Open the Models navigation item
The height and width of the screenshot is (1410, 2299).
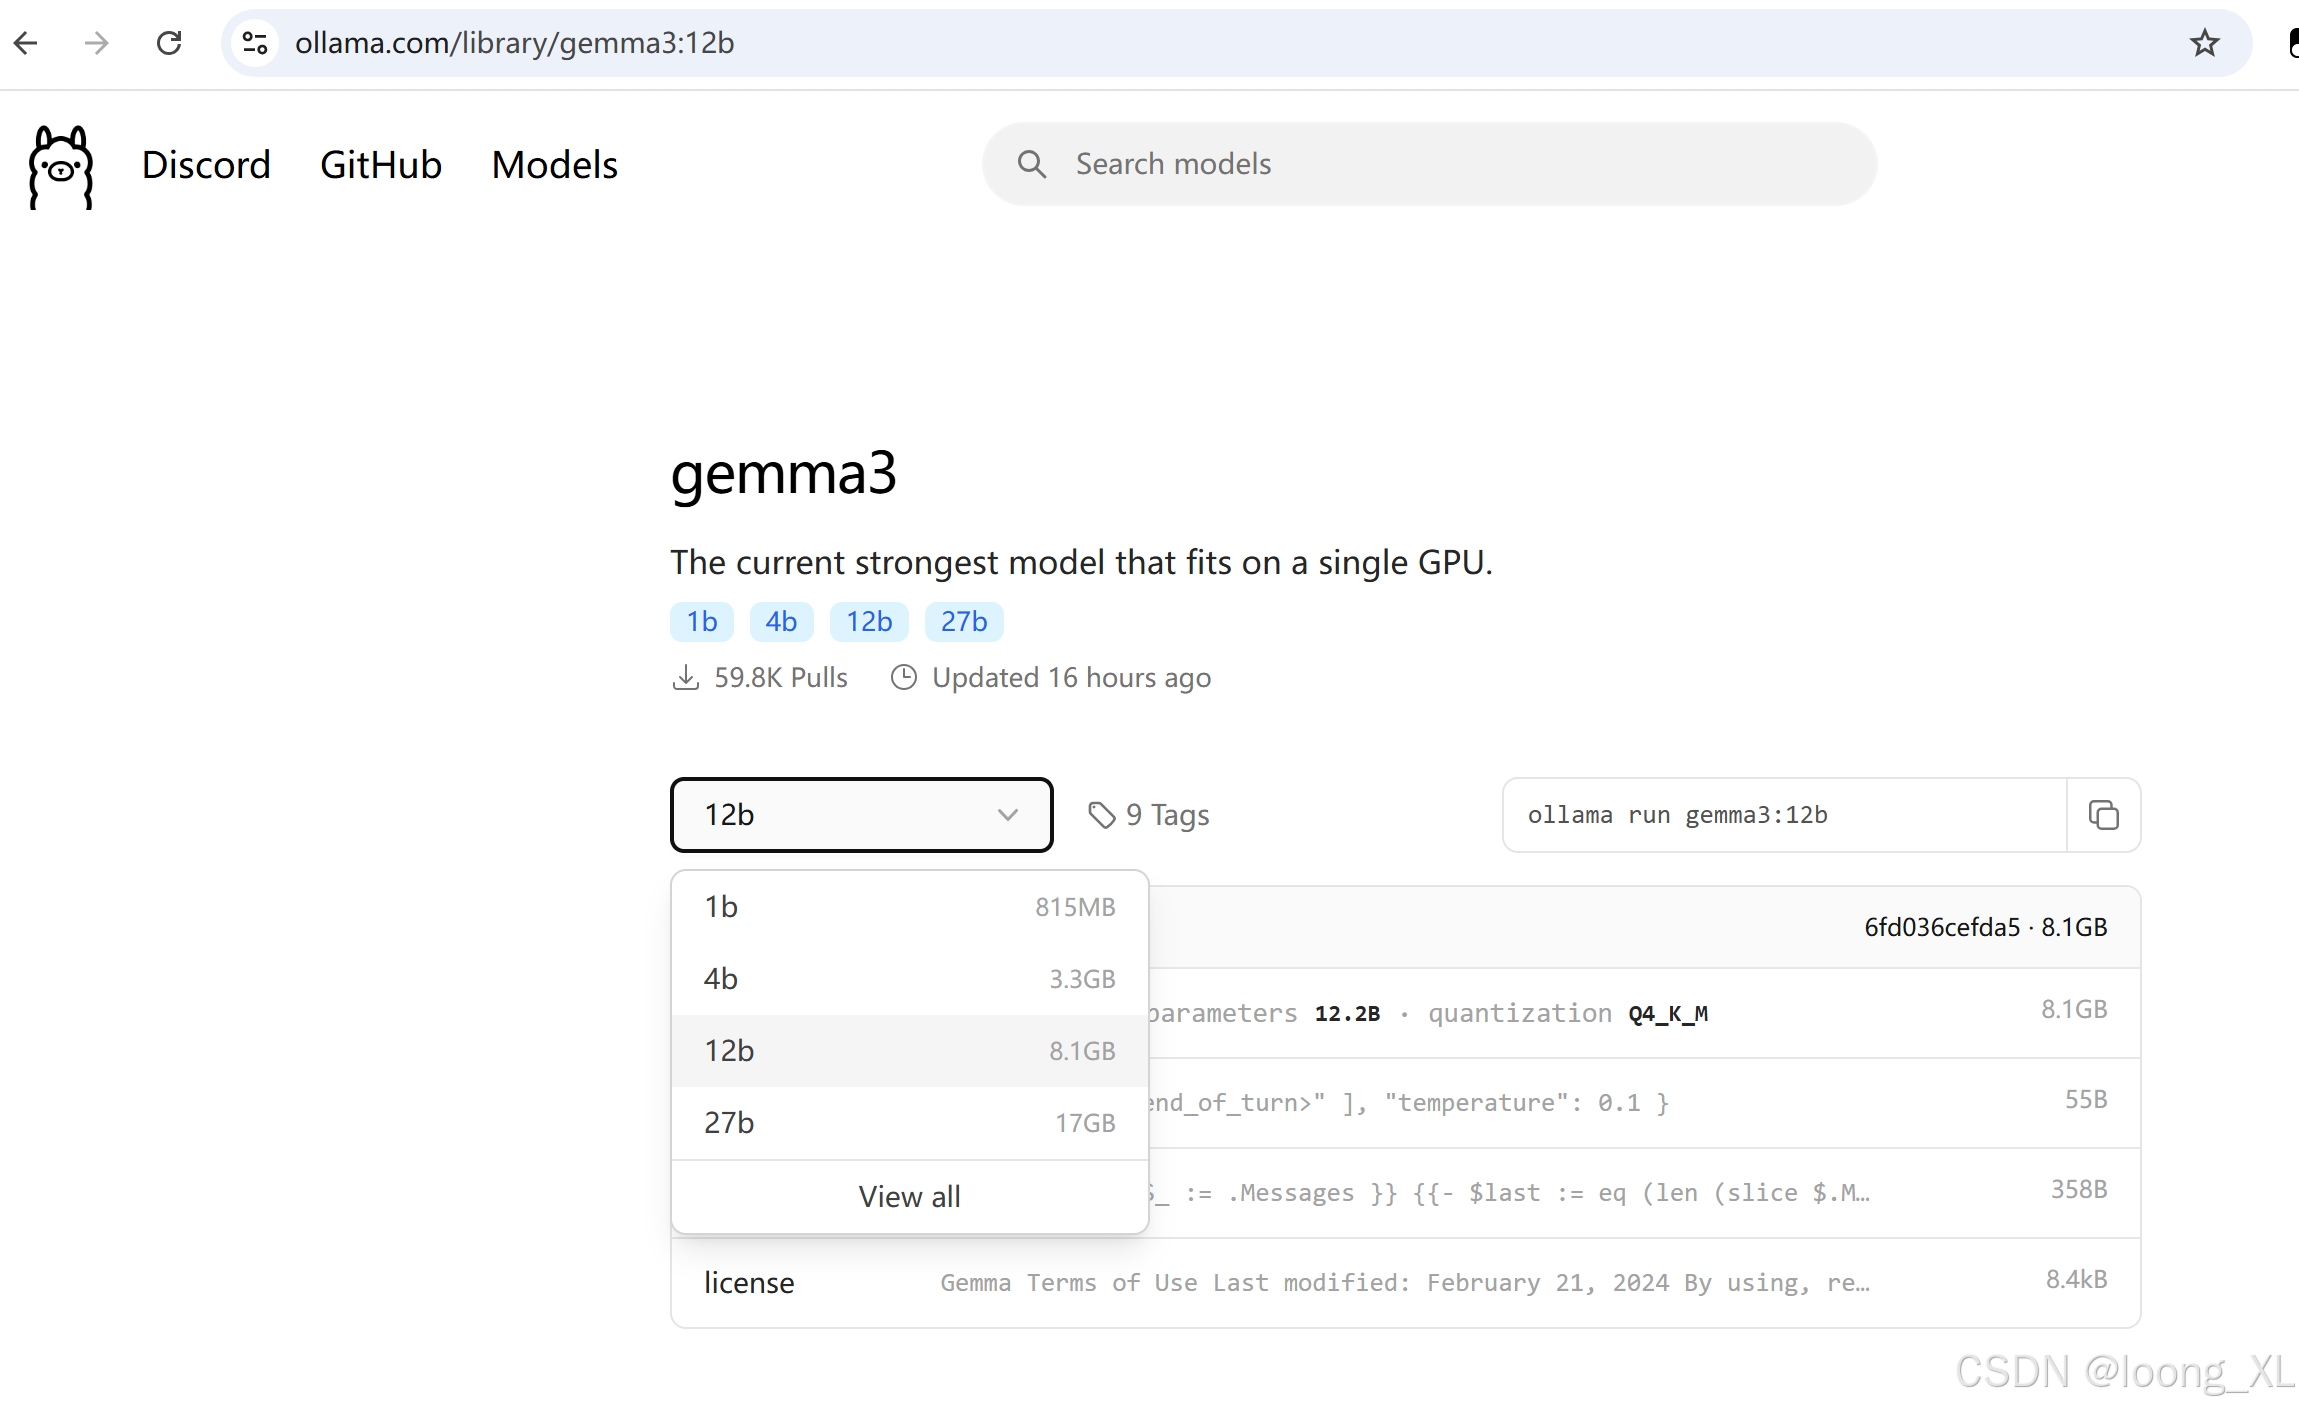[x=555, y=165]
